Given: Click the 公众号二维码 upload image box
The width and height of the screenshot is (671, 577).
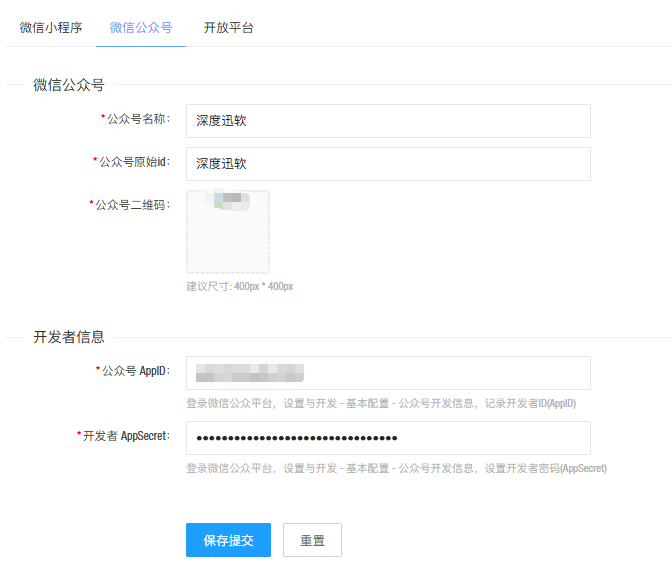Looking at the screenshot, I should pos(228,232).
